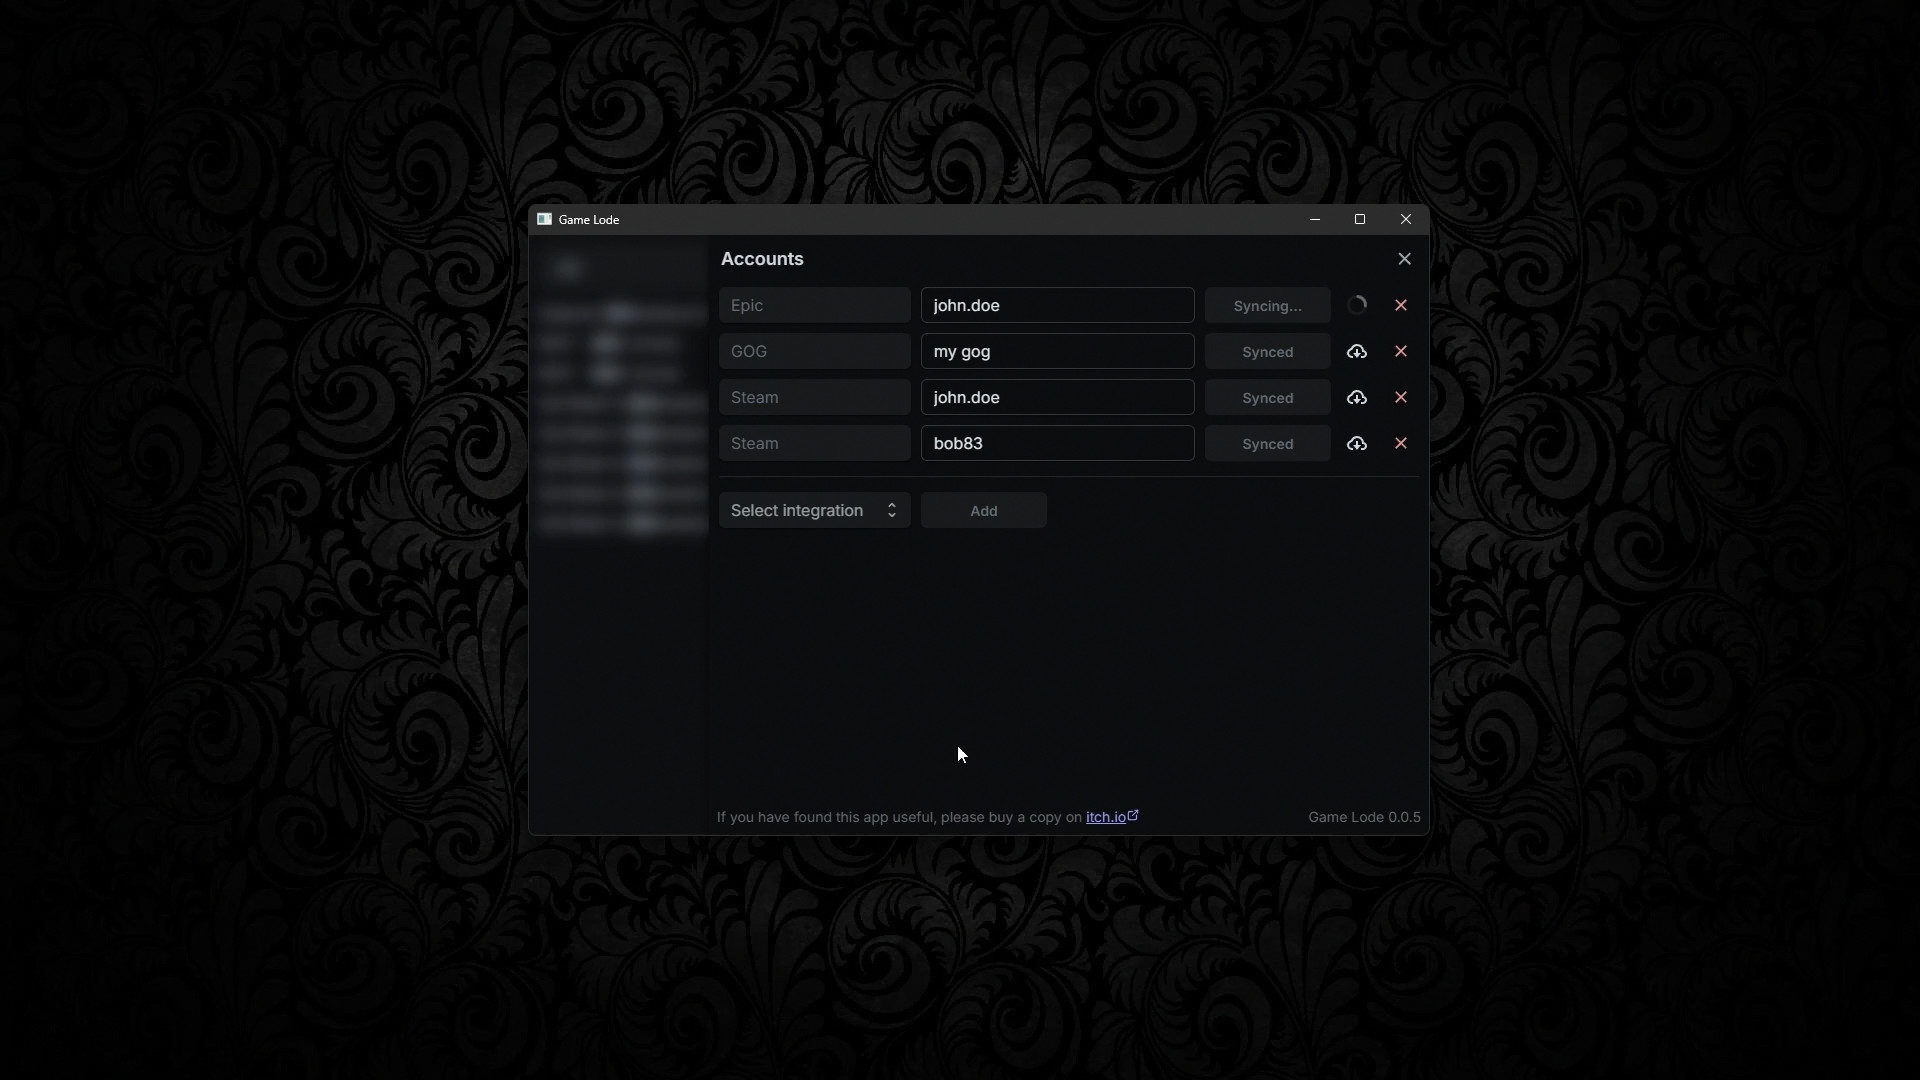This screenshot has height=1080, width=1920.
Task: Click the Add account button
Action: (x=983, y=511)
